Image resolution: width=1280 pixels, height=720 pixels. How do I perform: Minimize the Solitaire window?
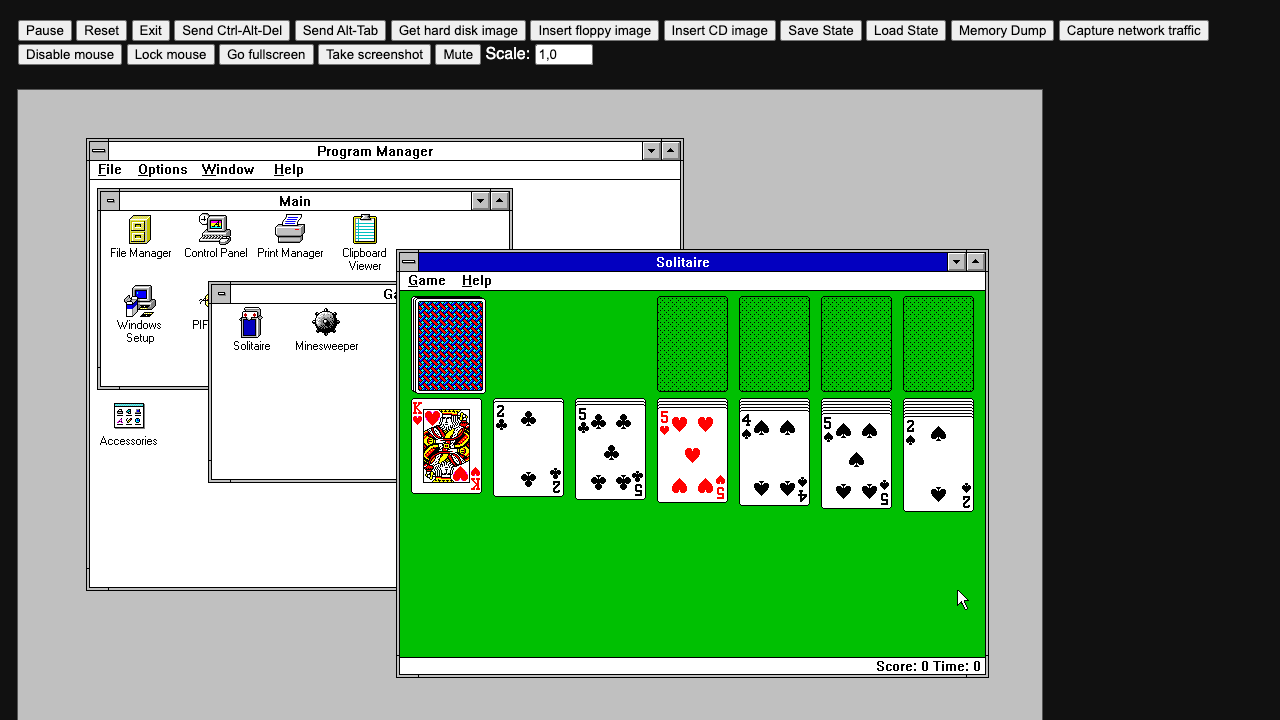[x=957, y=262]
